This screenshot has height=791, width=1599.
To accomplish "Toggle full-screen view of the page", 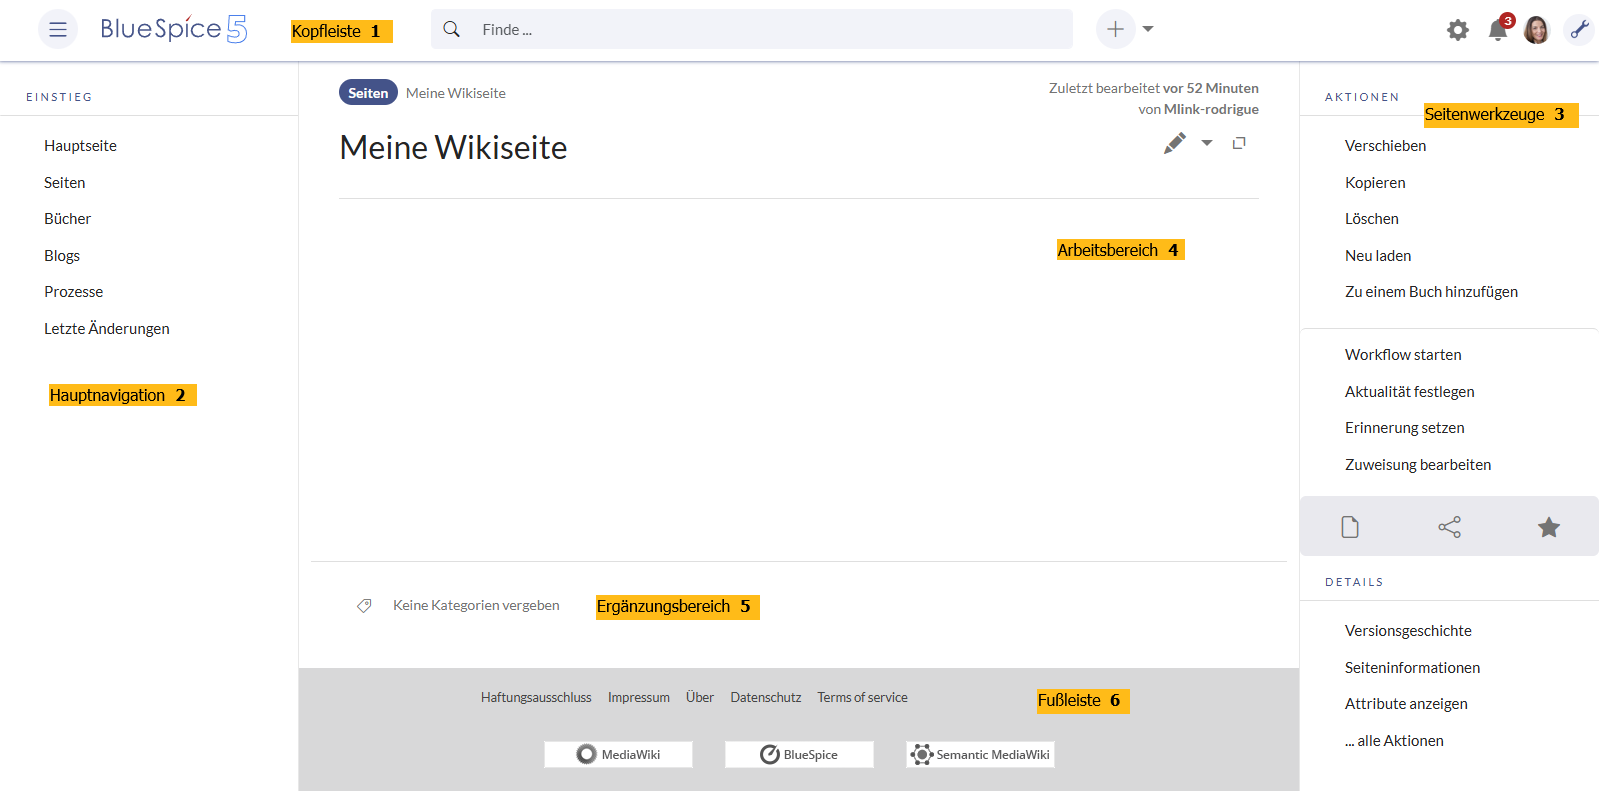I will [1239, 143].
